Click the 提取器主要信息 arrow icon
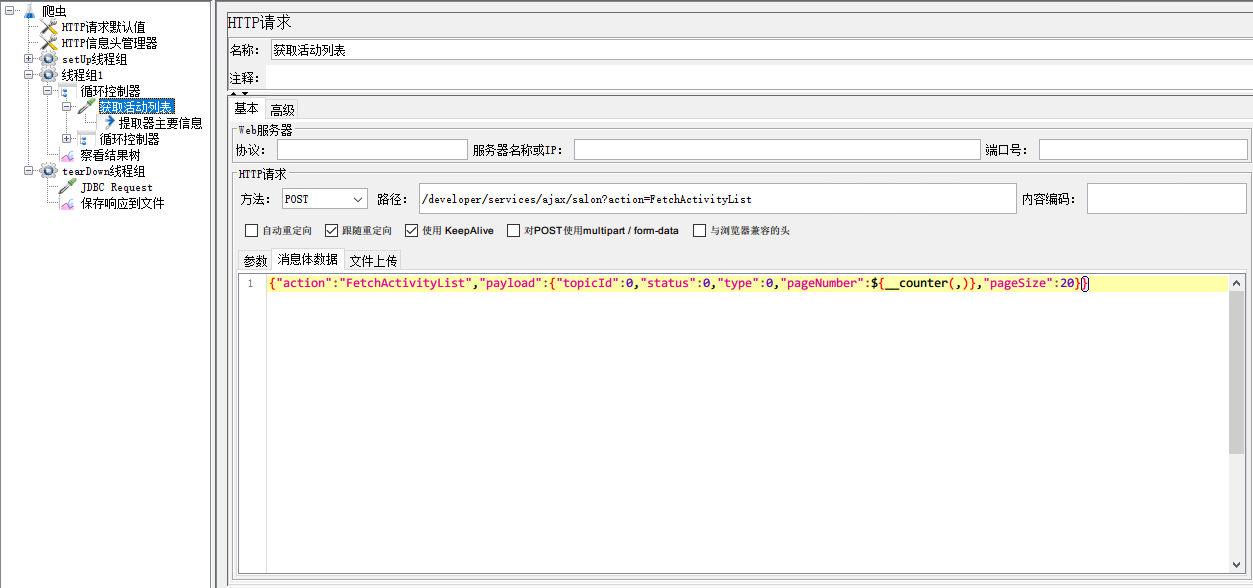1253x588 pixels. pyautogui.click(x=108, y=123)
